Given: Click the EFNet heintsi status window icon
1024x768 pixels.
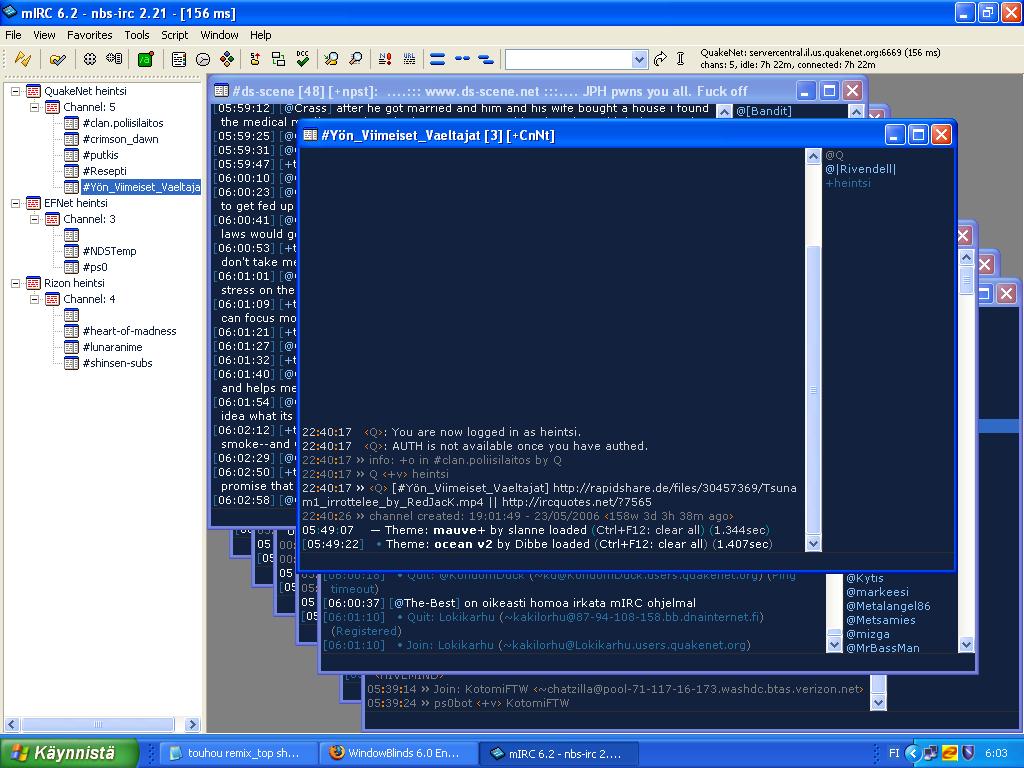Looking at the screenshot, I should (33, 203).
